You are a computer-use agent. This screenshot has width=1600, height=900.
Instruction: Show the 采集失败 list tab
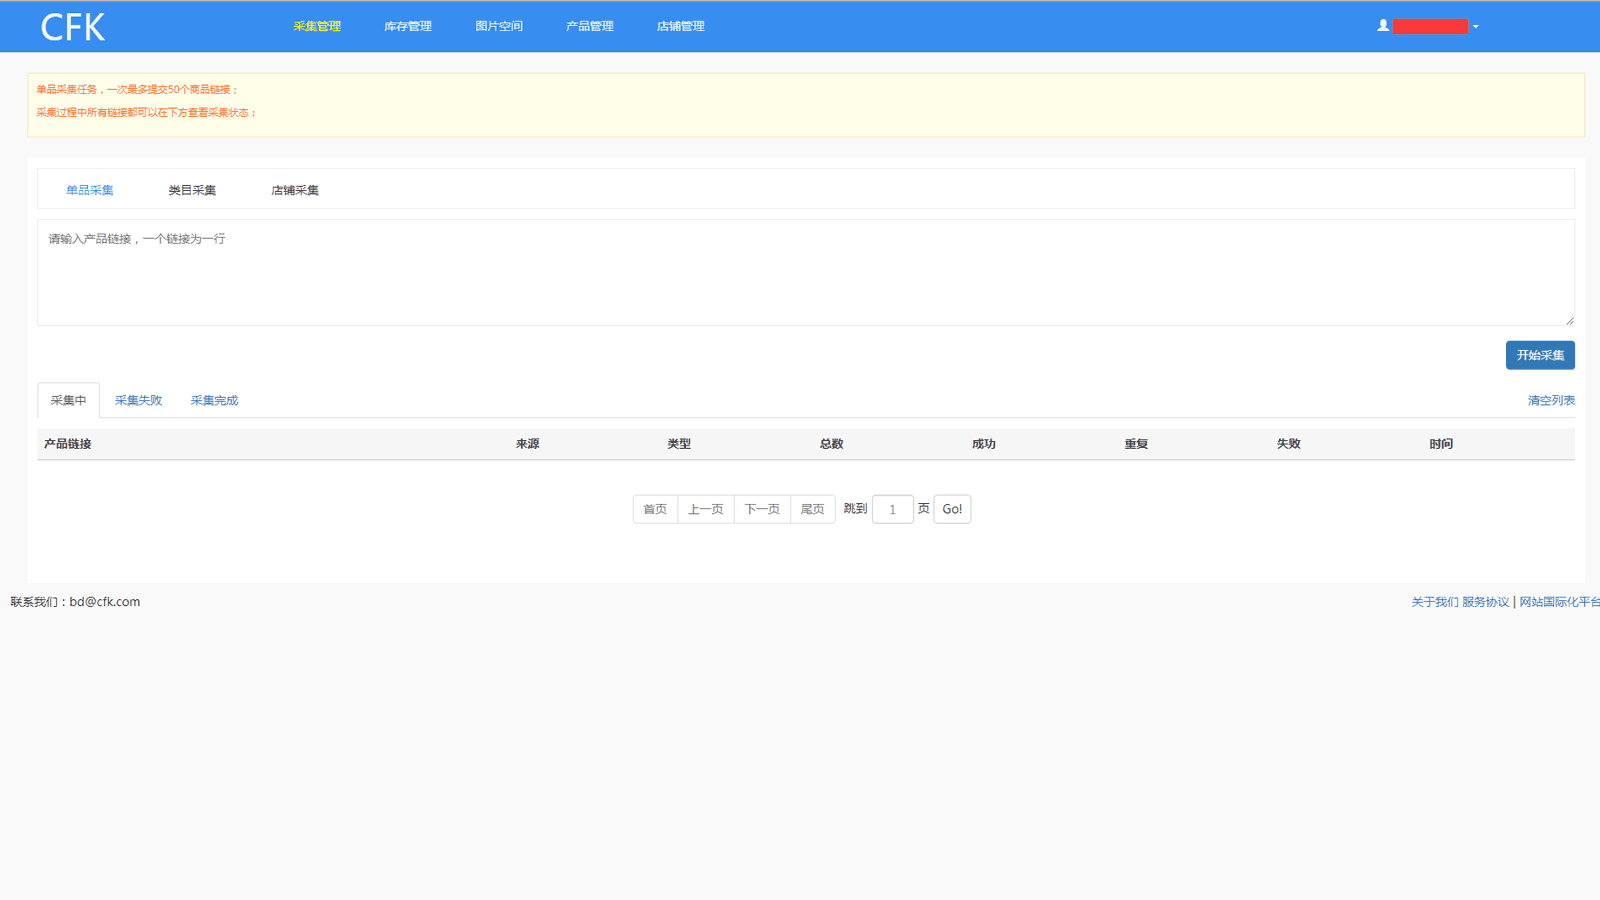138,400
